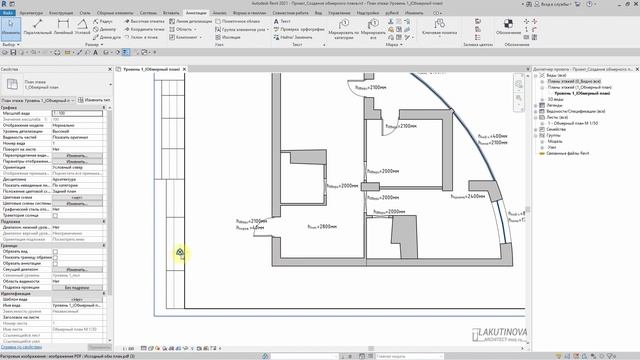
Task: Click the Изменить тип button
Action: [94, 100]
